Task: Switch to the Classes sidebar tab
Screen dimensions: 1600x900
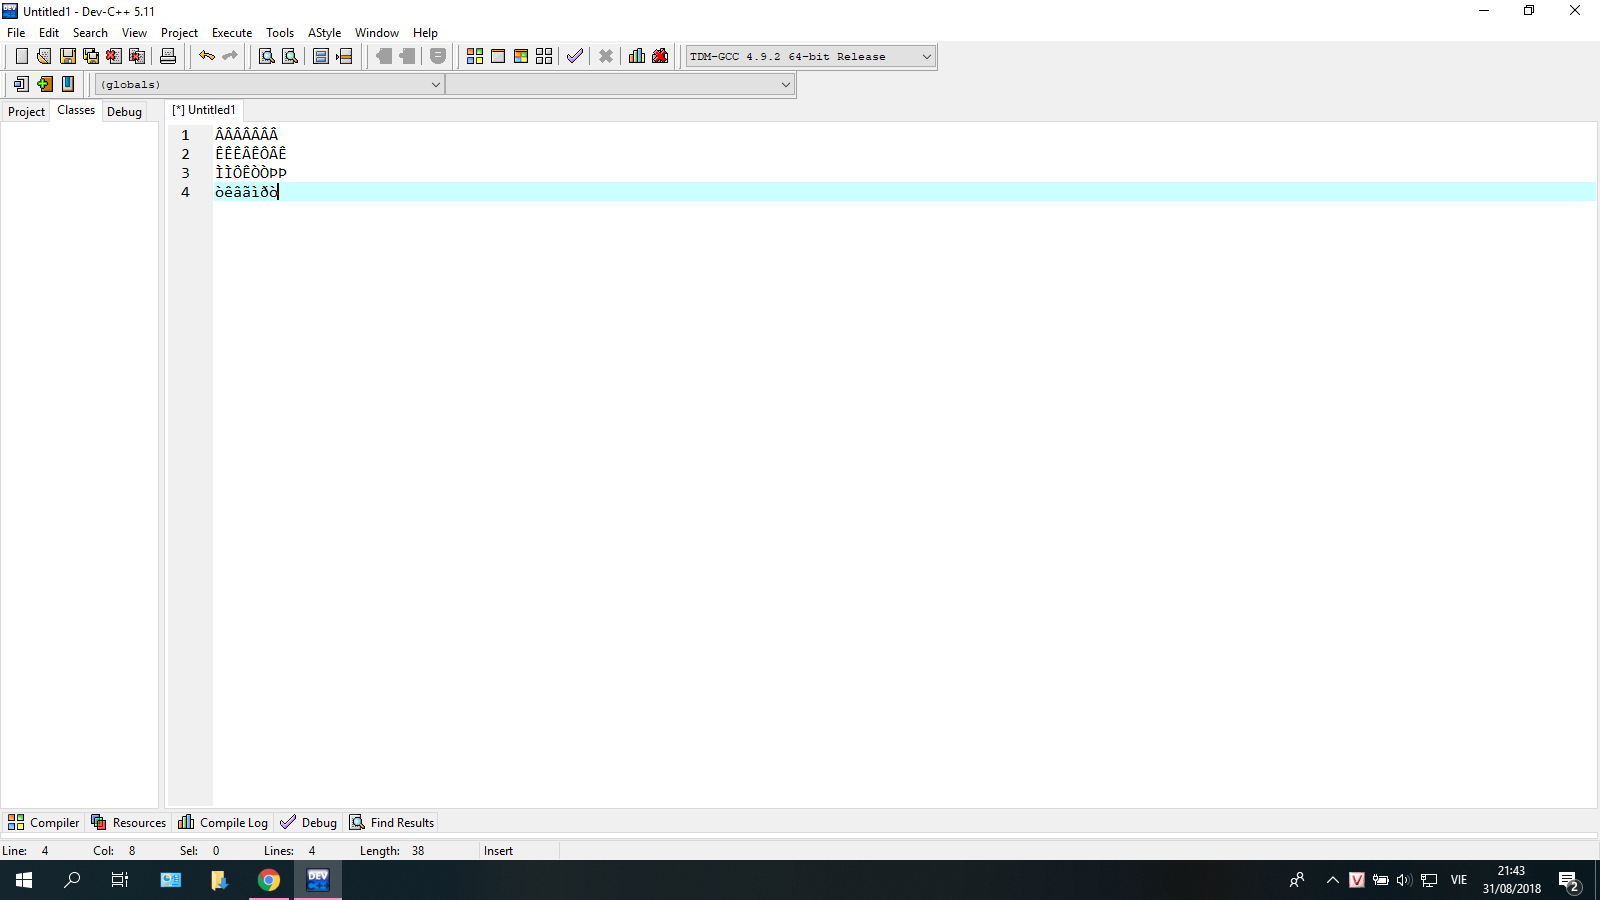Action: 76,110
